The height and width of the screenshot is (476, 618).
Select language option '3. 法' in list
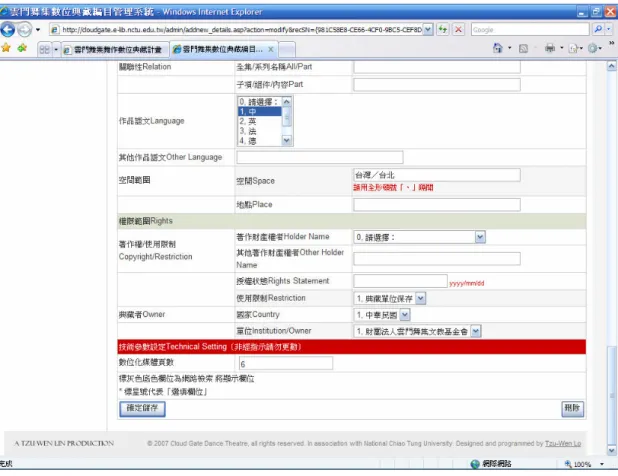tap(259, 131)
